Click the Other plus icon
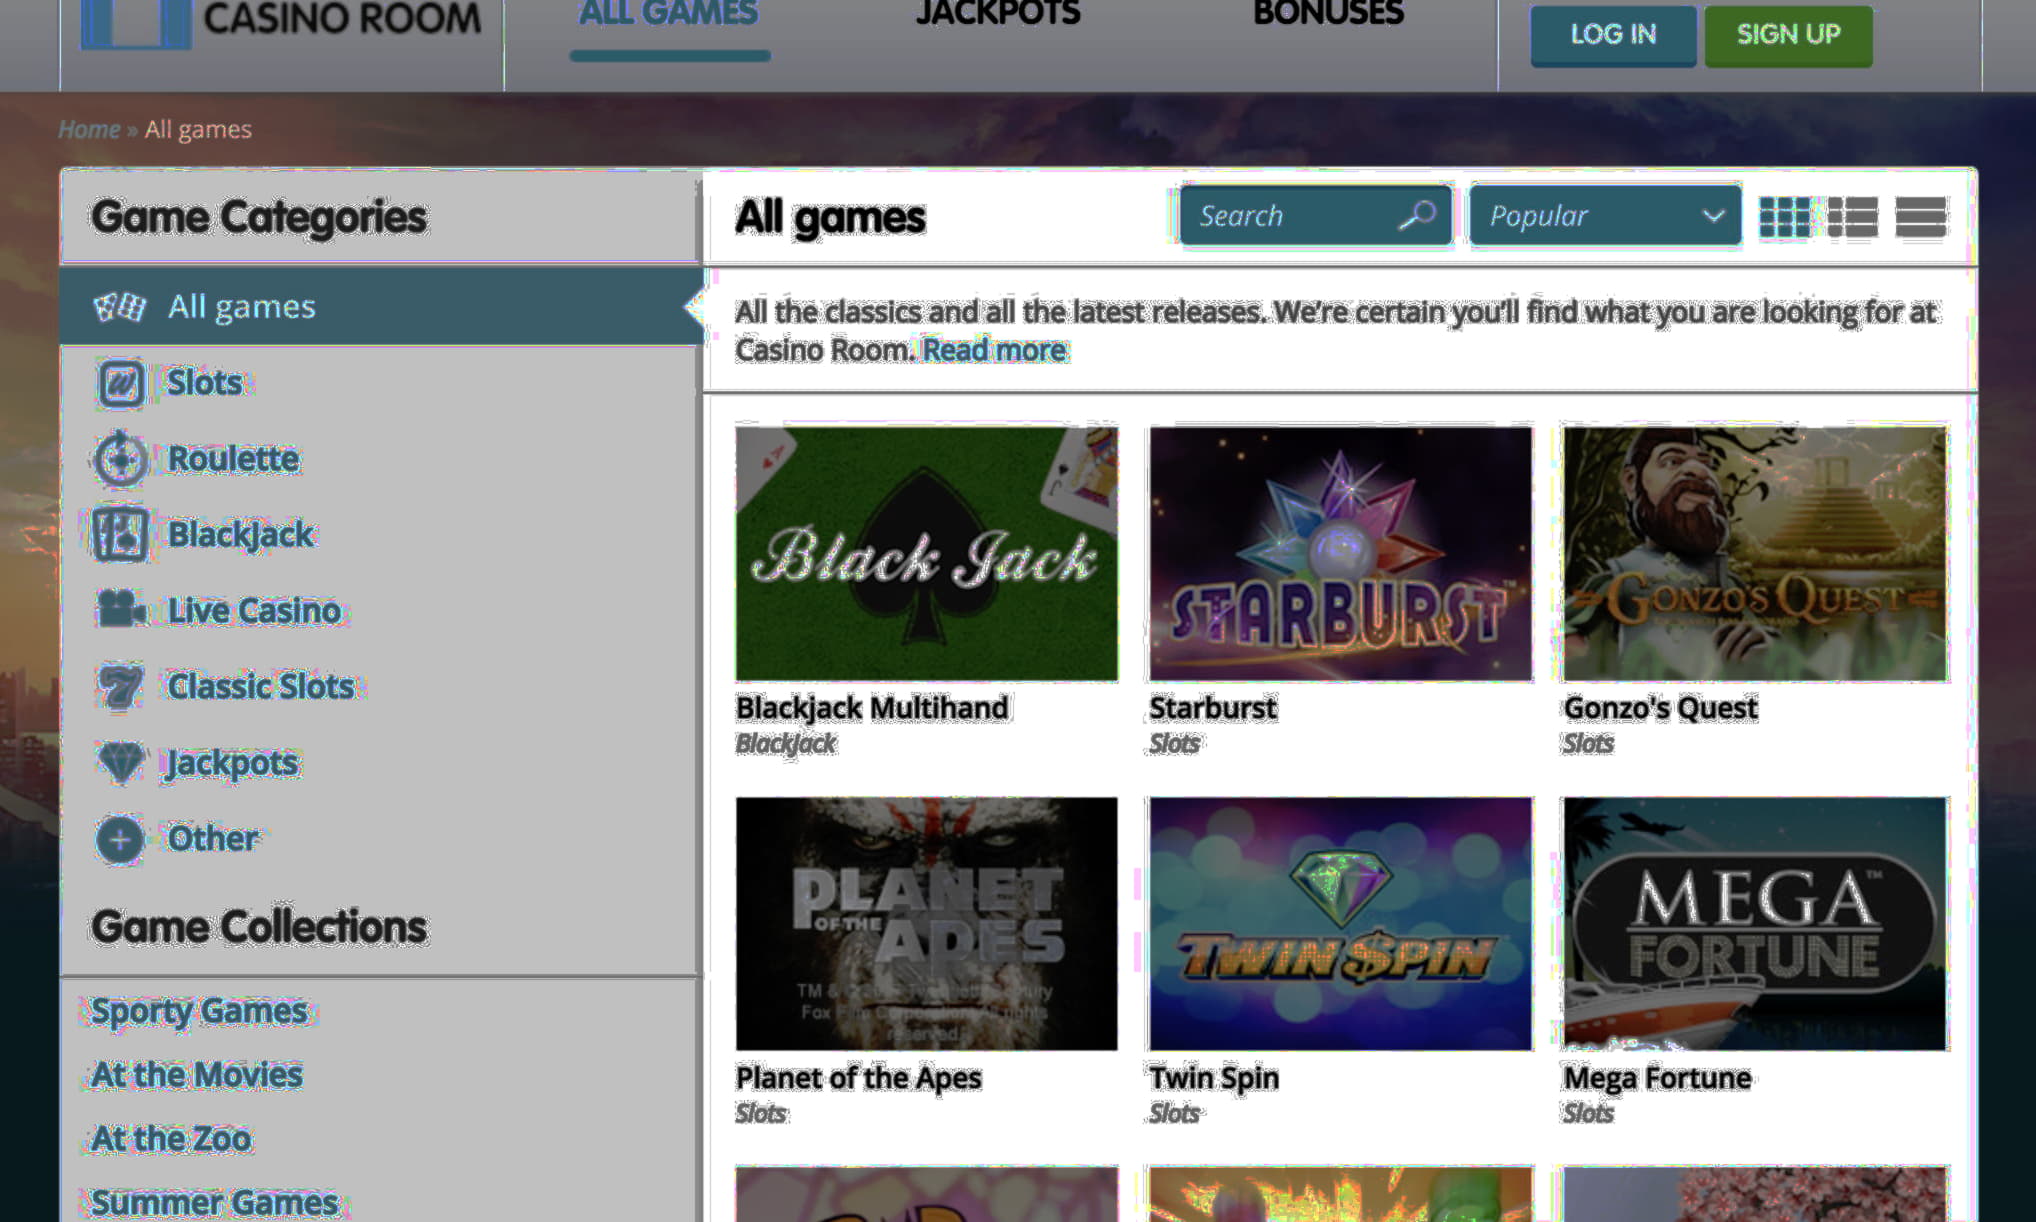The height and width of the screenshot is (1222, 2036). (x=120, y=839)
